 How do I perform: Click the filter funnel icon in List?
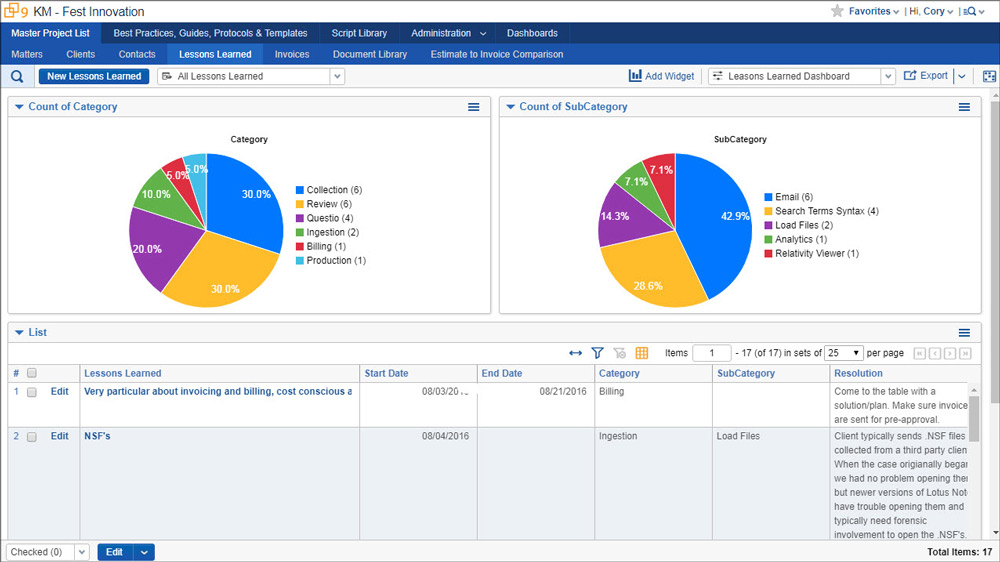(597, 353)
